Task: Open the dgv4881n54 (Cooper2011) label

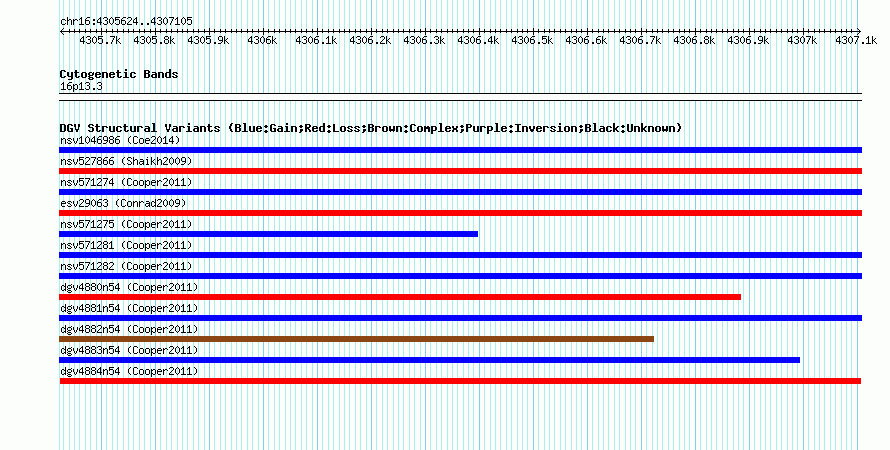Action: (x=129, y=308)
